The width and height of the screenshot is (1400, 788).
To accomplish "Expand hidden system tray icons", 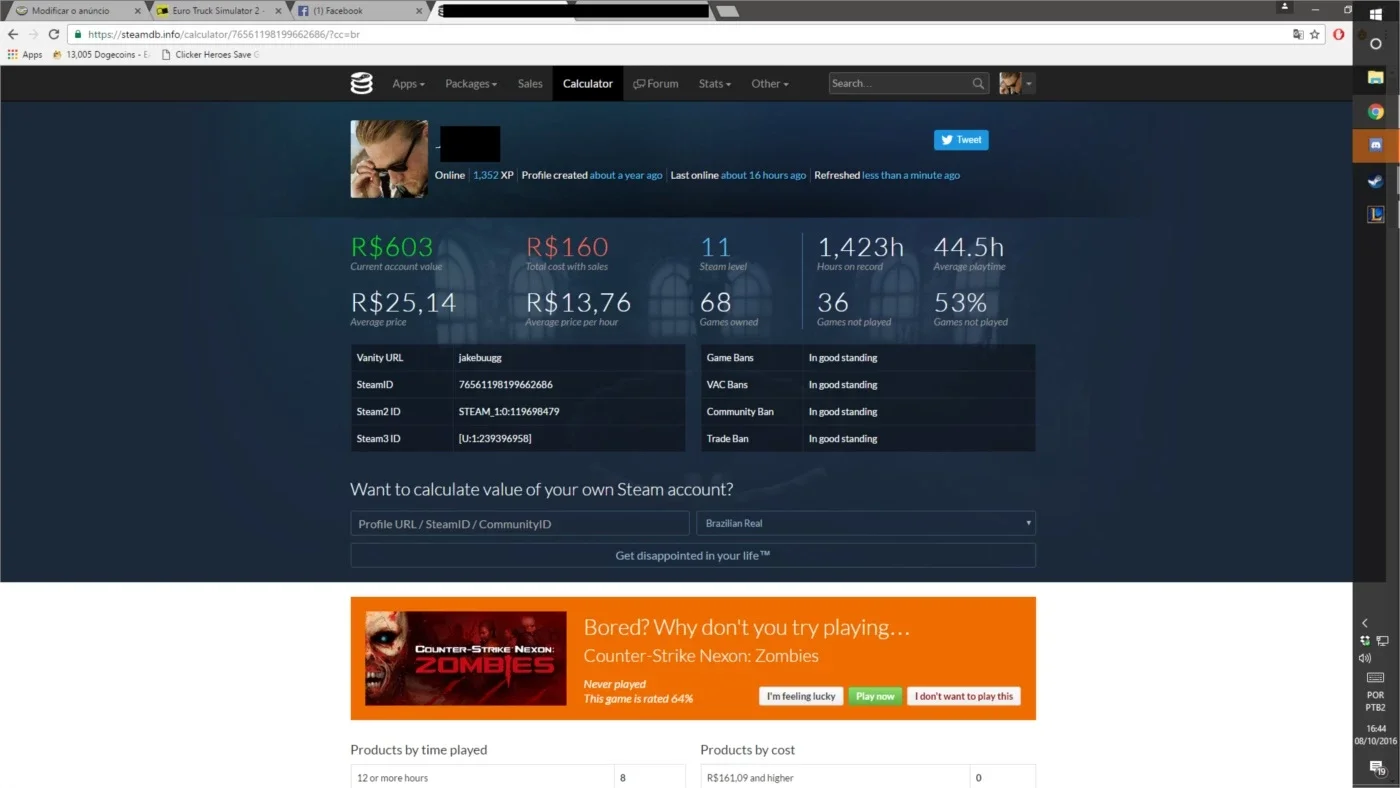I will [1365, 622].
